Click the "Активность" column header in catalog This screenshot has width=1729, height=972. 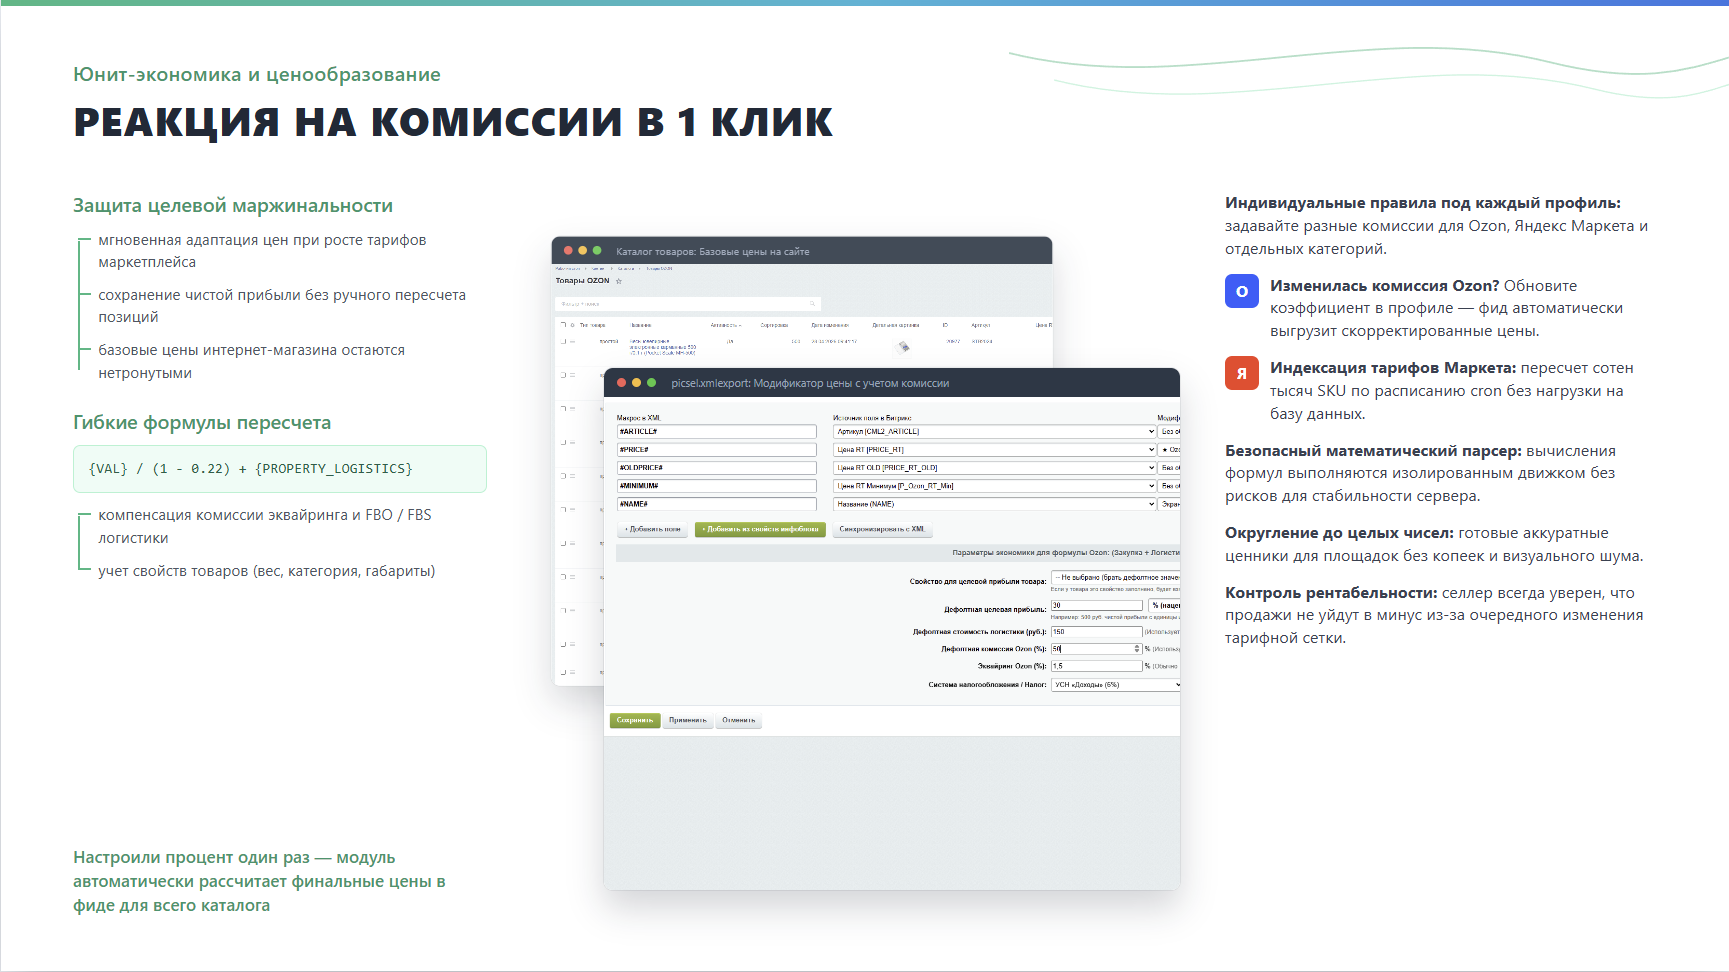725,325
